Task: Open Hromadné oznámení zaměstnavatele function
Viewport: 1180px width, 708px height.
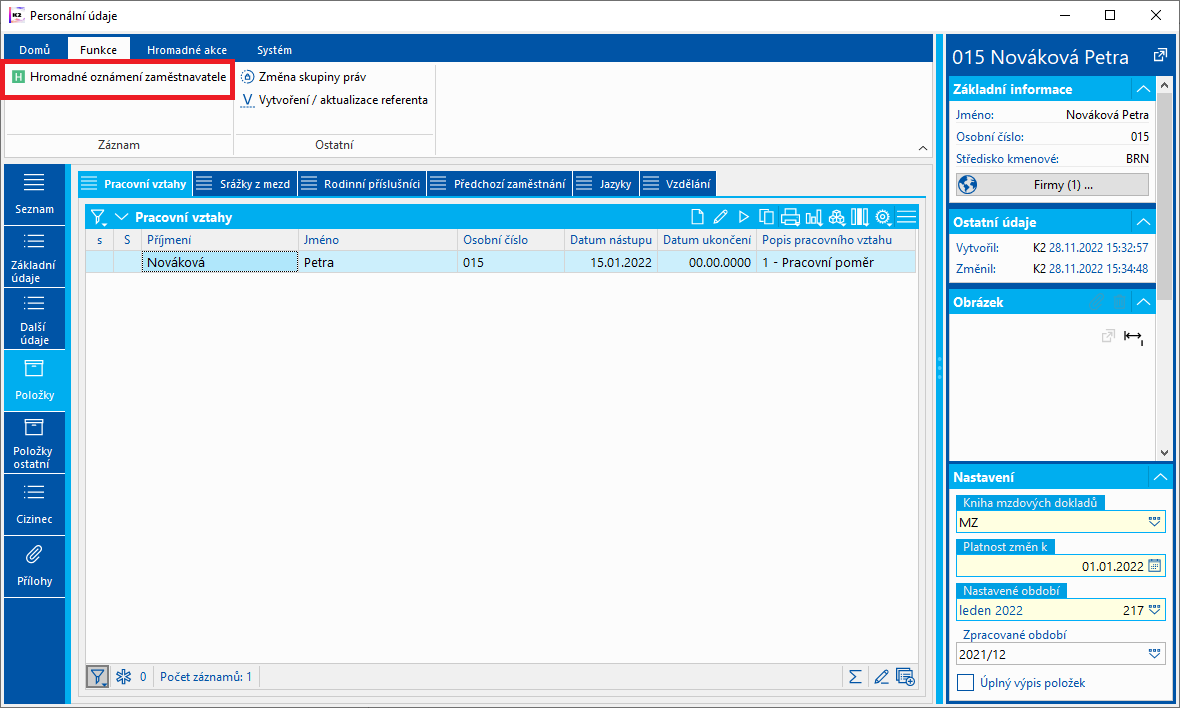Action: (119, 77)
